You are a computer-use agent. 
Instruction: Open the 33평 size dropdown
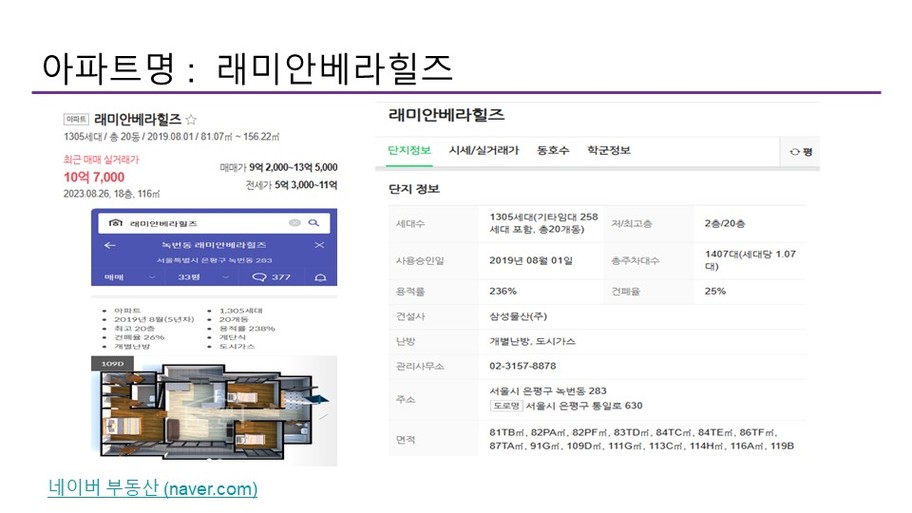(x=203, y=277)
